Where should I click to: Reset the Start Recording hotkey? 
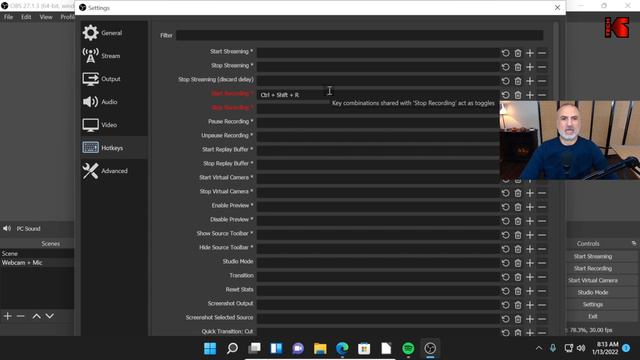click(505, 95)
